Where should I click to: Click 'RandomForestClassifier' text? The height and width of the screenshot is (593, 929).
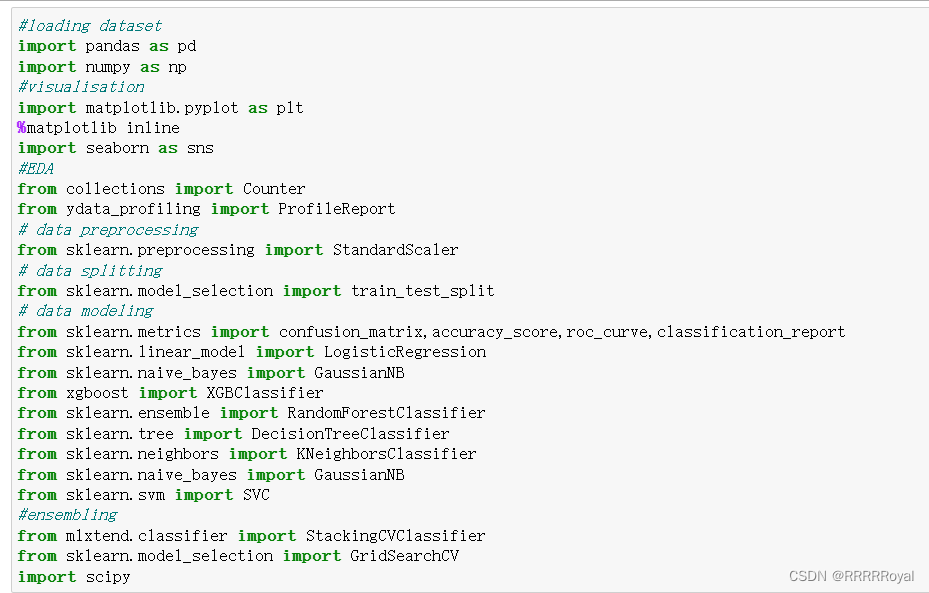tap(386, 413)
